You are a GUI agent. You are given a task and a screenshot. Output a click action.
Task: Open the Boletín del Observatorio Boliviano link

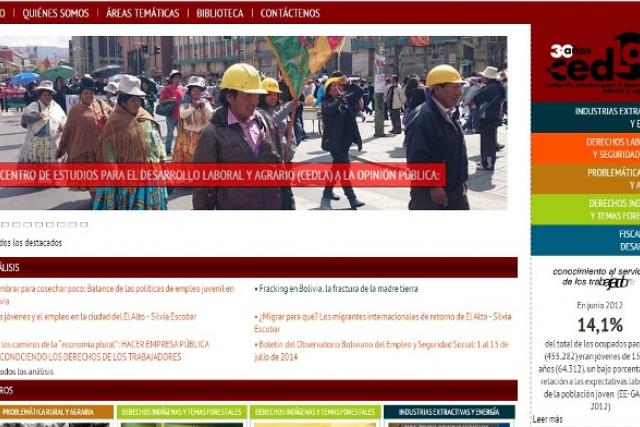click(382, 350)
